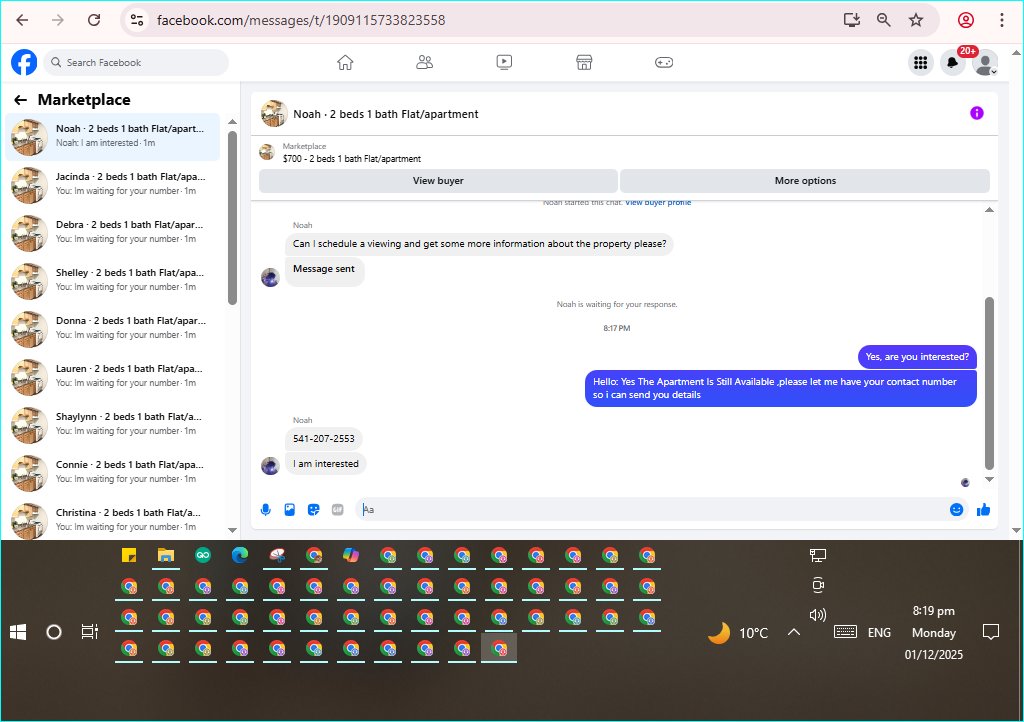Screen dimensions: 1024x722
Task: Click the install app icon in address bar
Action: pos(852,20)
